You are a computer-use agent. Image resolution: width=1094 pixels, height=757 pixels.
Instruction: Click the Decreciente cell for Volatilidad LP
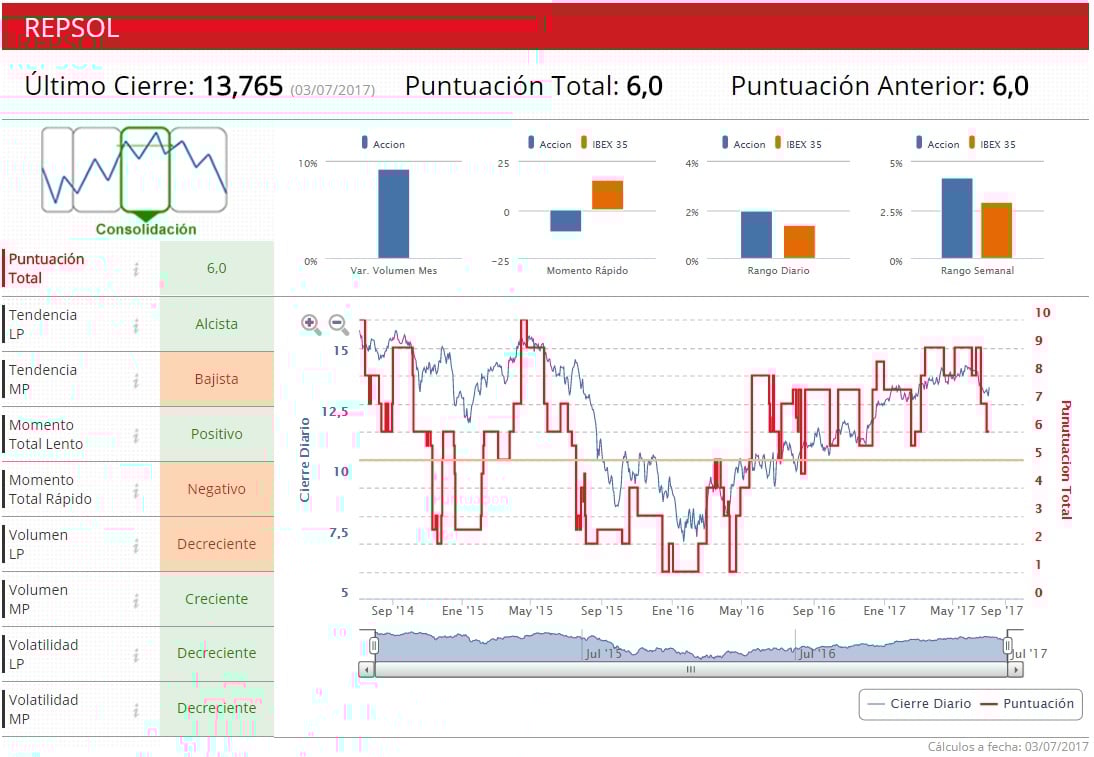pos(217,654)
